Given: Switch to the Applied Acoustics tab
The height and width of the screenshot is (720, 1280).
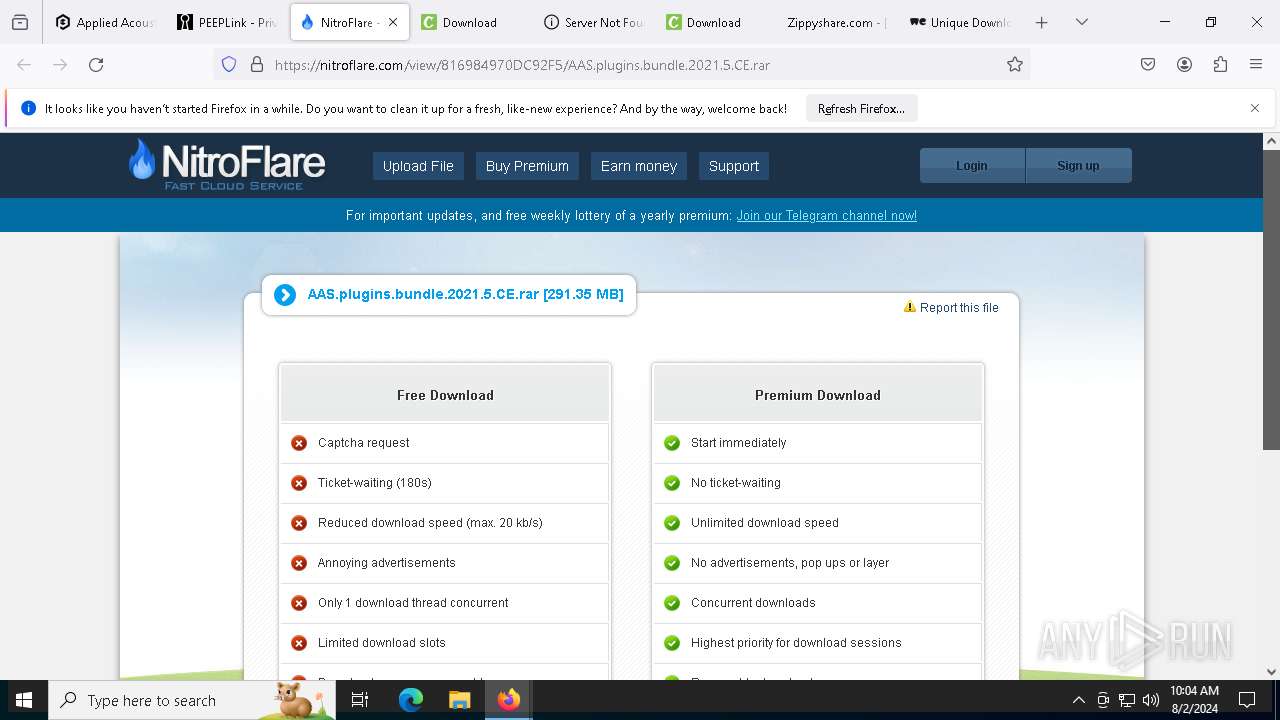Looking at the screenshot, I should tap(105, 22).
